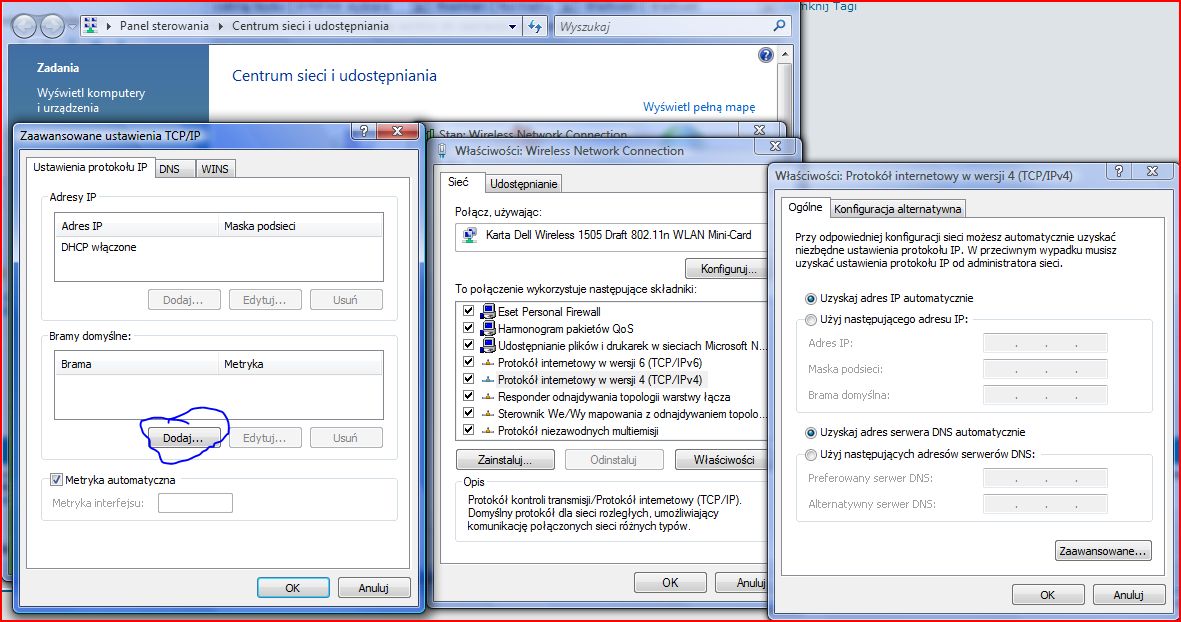Click the Dell Wireless adapter icon
Screen dimensions: 1181x622
pos(470,235)
